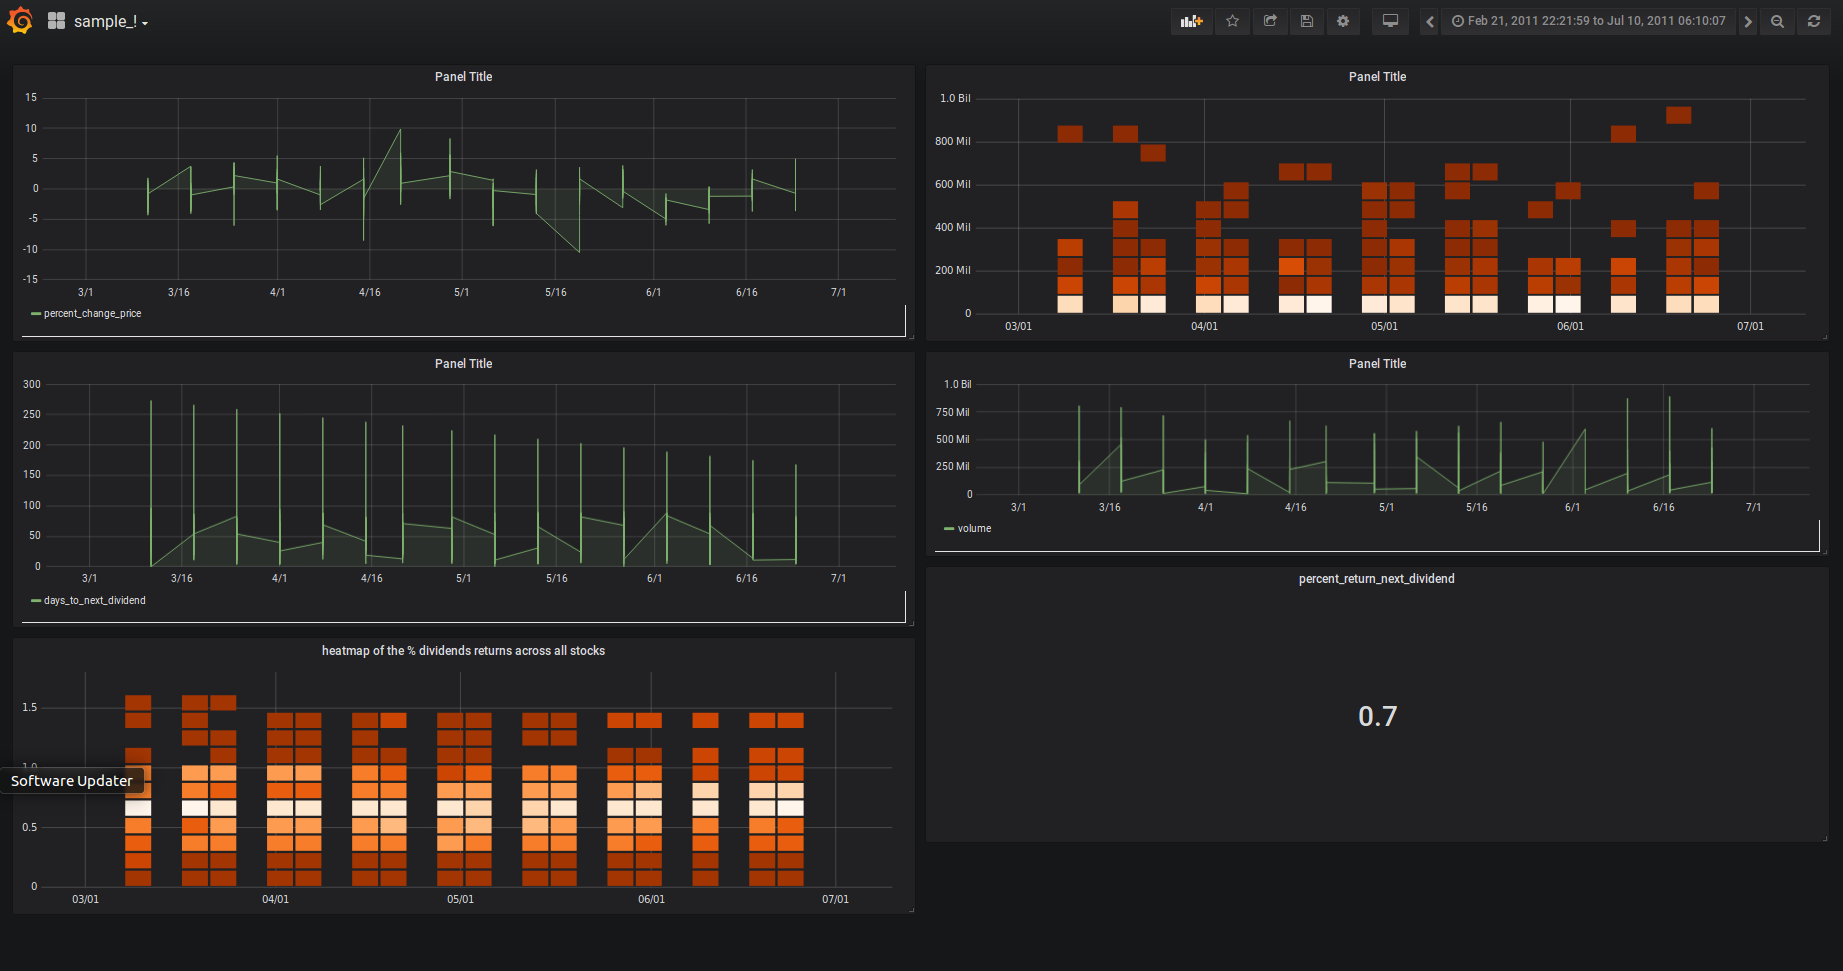Open the Grafana logo home menu
This screenshot has height=971, width=1843.
(x=20, y=21)
